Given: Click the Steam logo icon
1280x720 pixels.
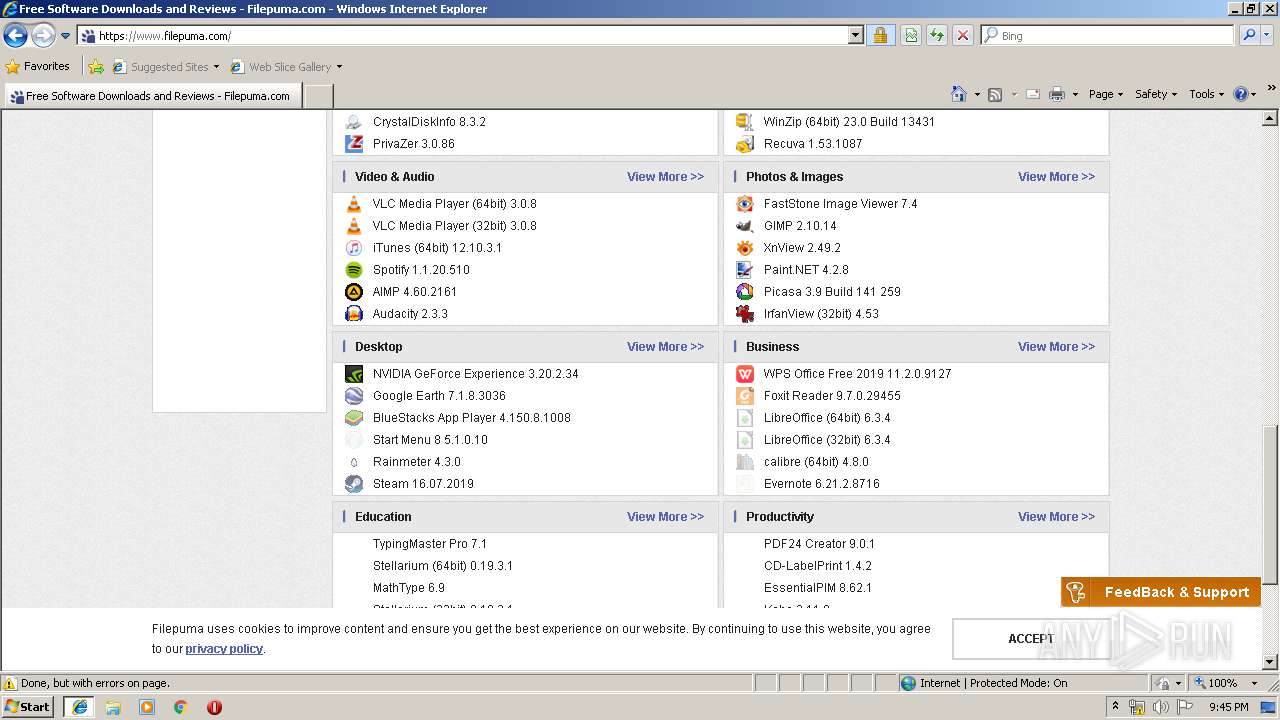Looking at the screenshot, I should pos(353,484).
